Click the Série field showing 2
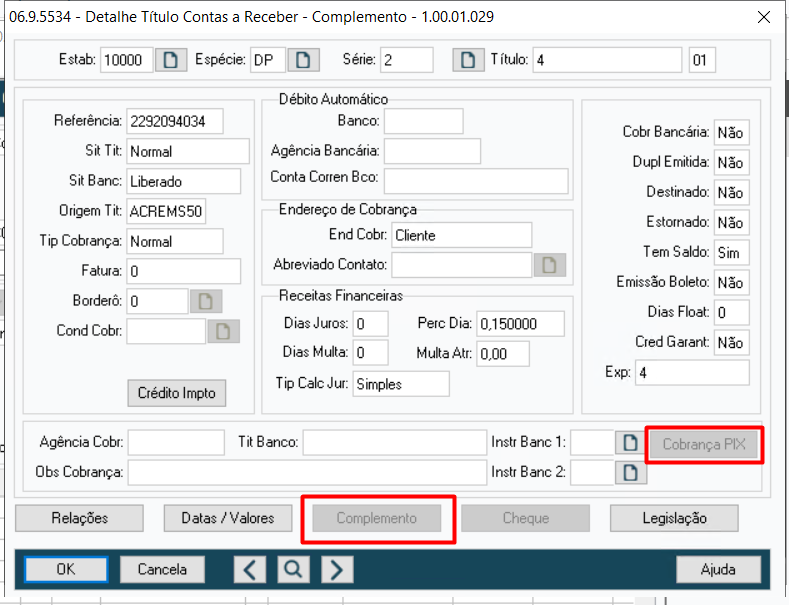 (x=407, y=60)
